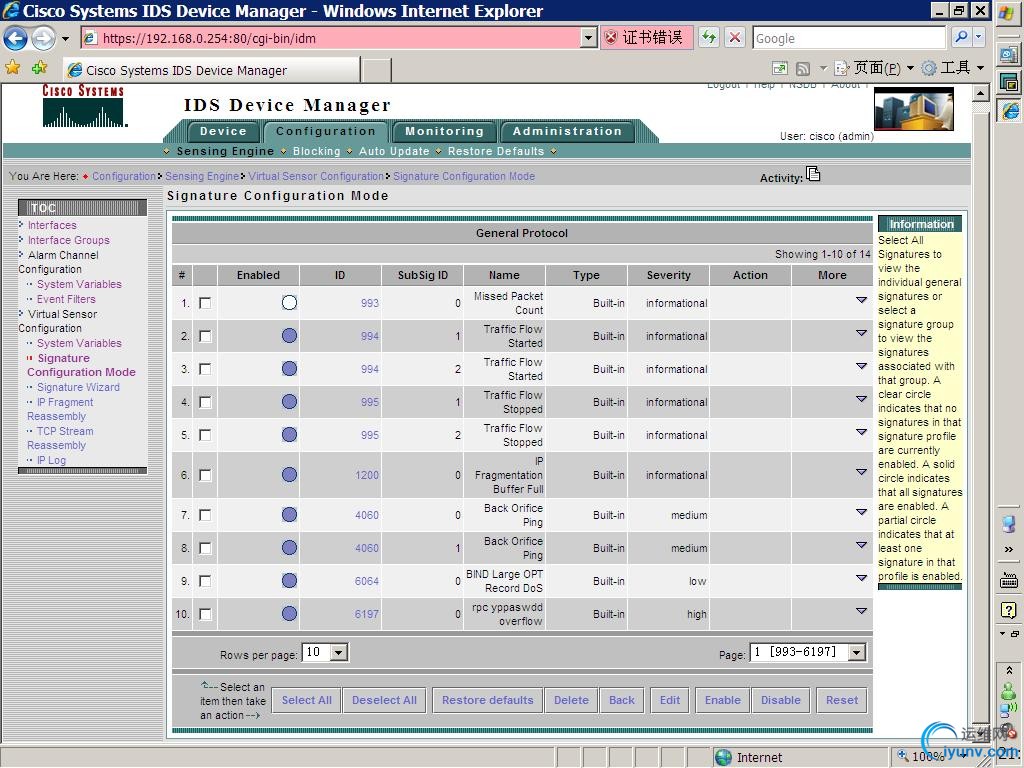Screen dimensions: 1024x768
Task: Check the box for row 10 rpc yppaswdd
Action: point(205,614)
